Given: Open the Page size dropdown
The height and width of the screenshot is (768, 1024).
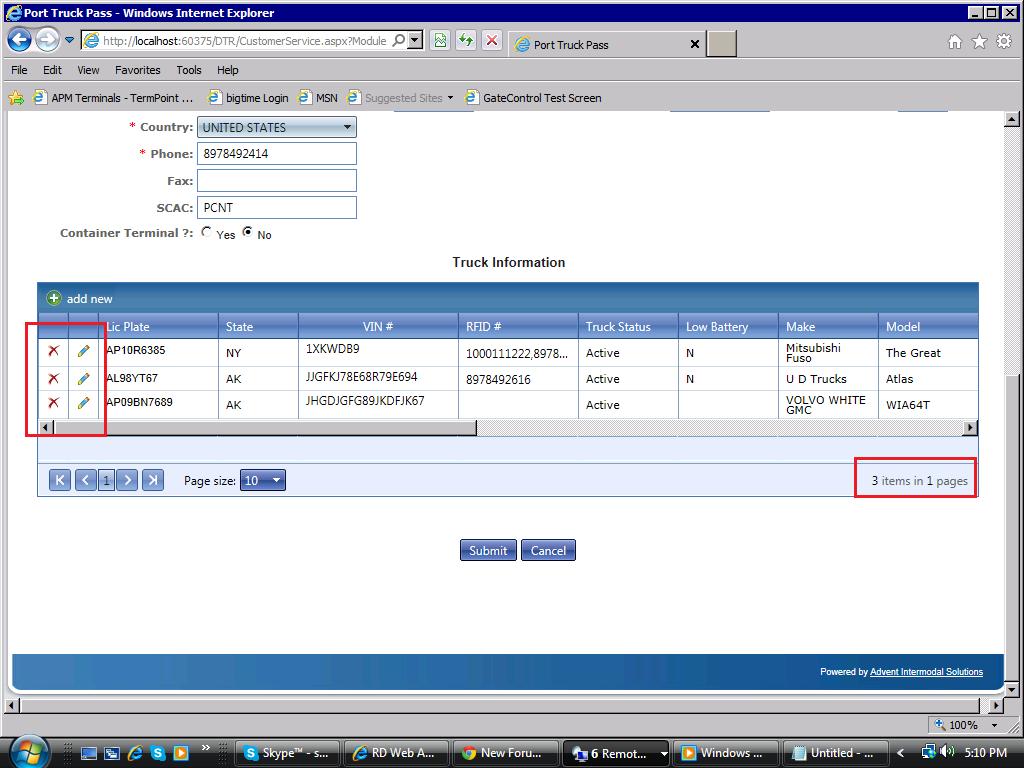Looking at the screenshot, I should pos(263,481).
